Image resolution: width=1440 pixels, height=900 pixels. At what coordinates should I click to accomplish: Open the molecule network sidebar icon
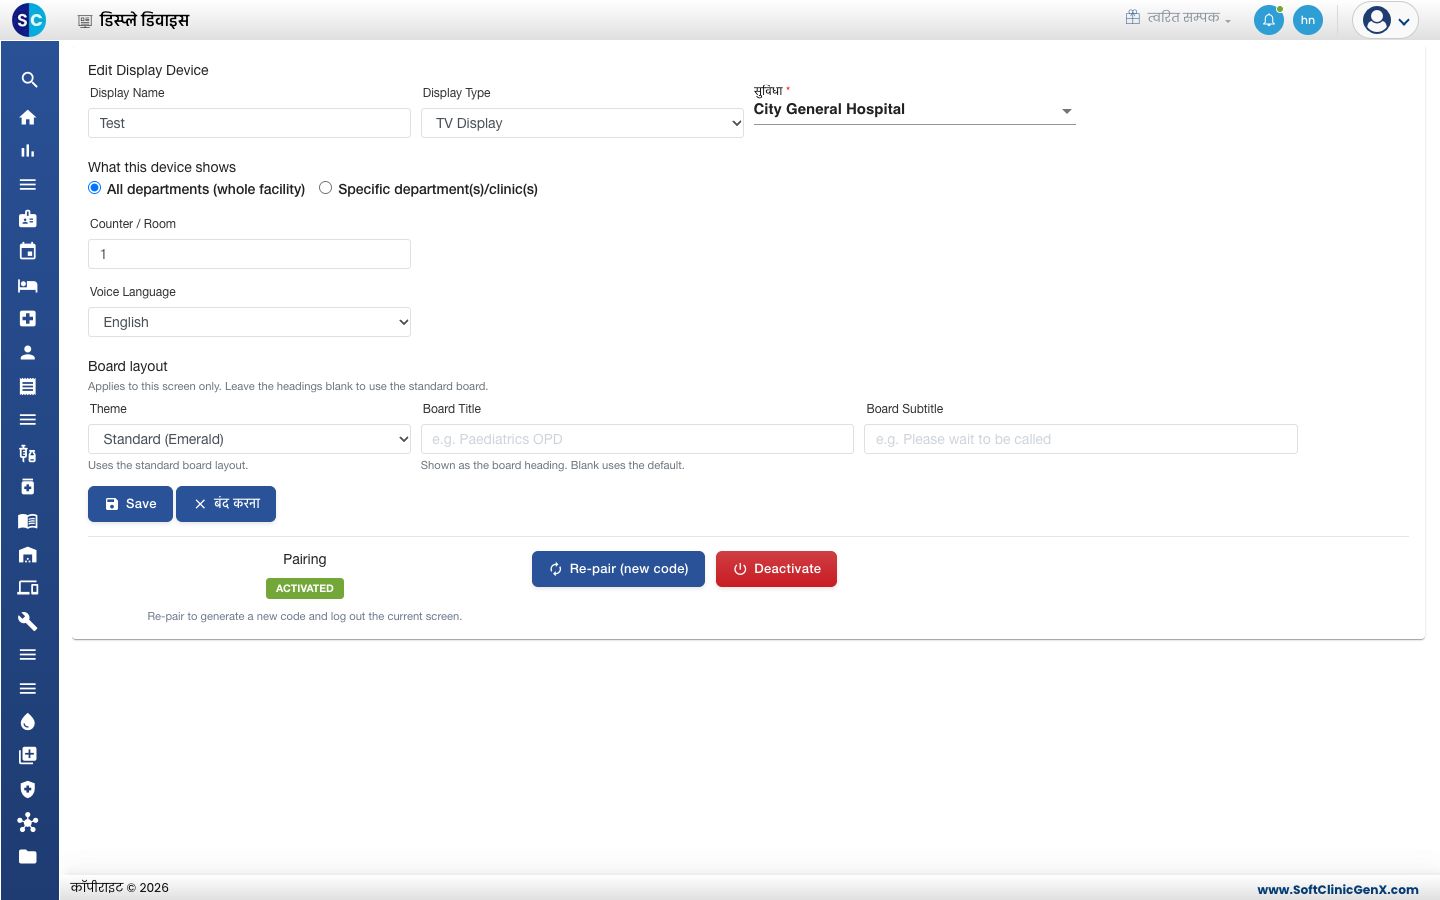(28, 823)
